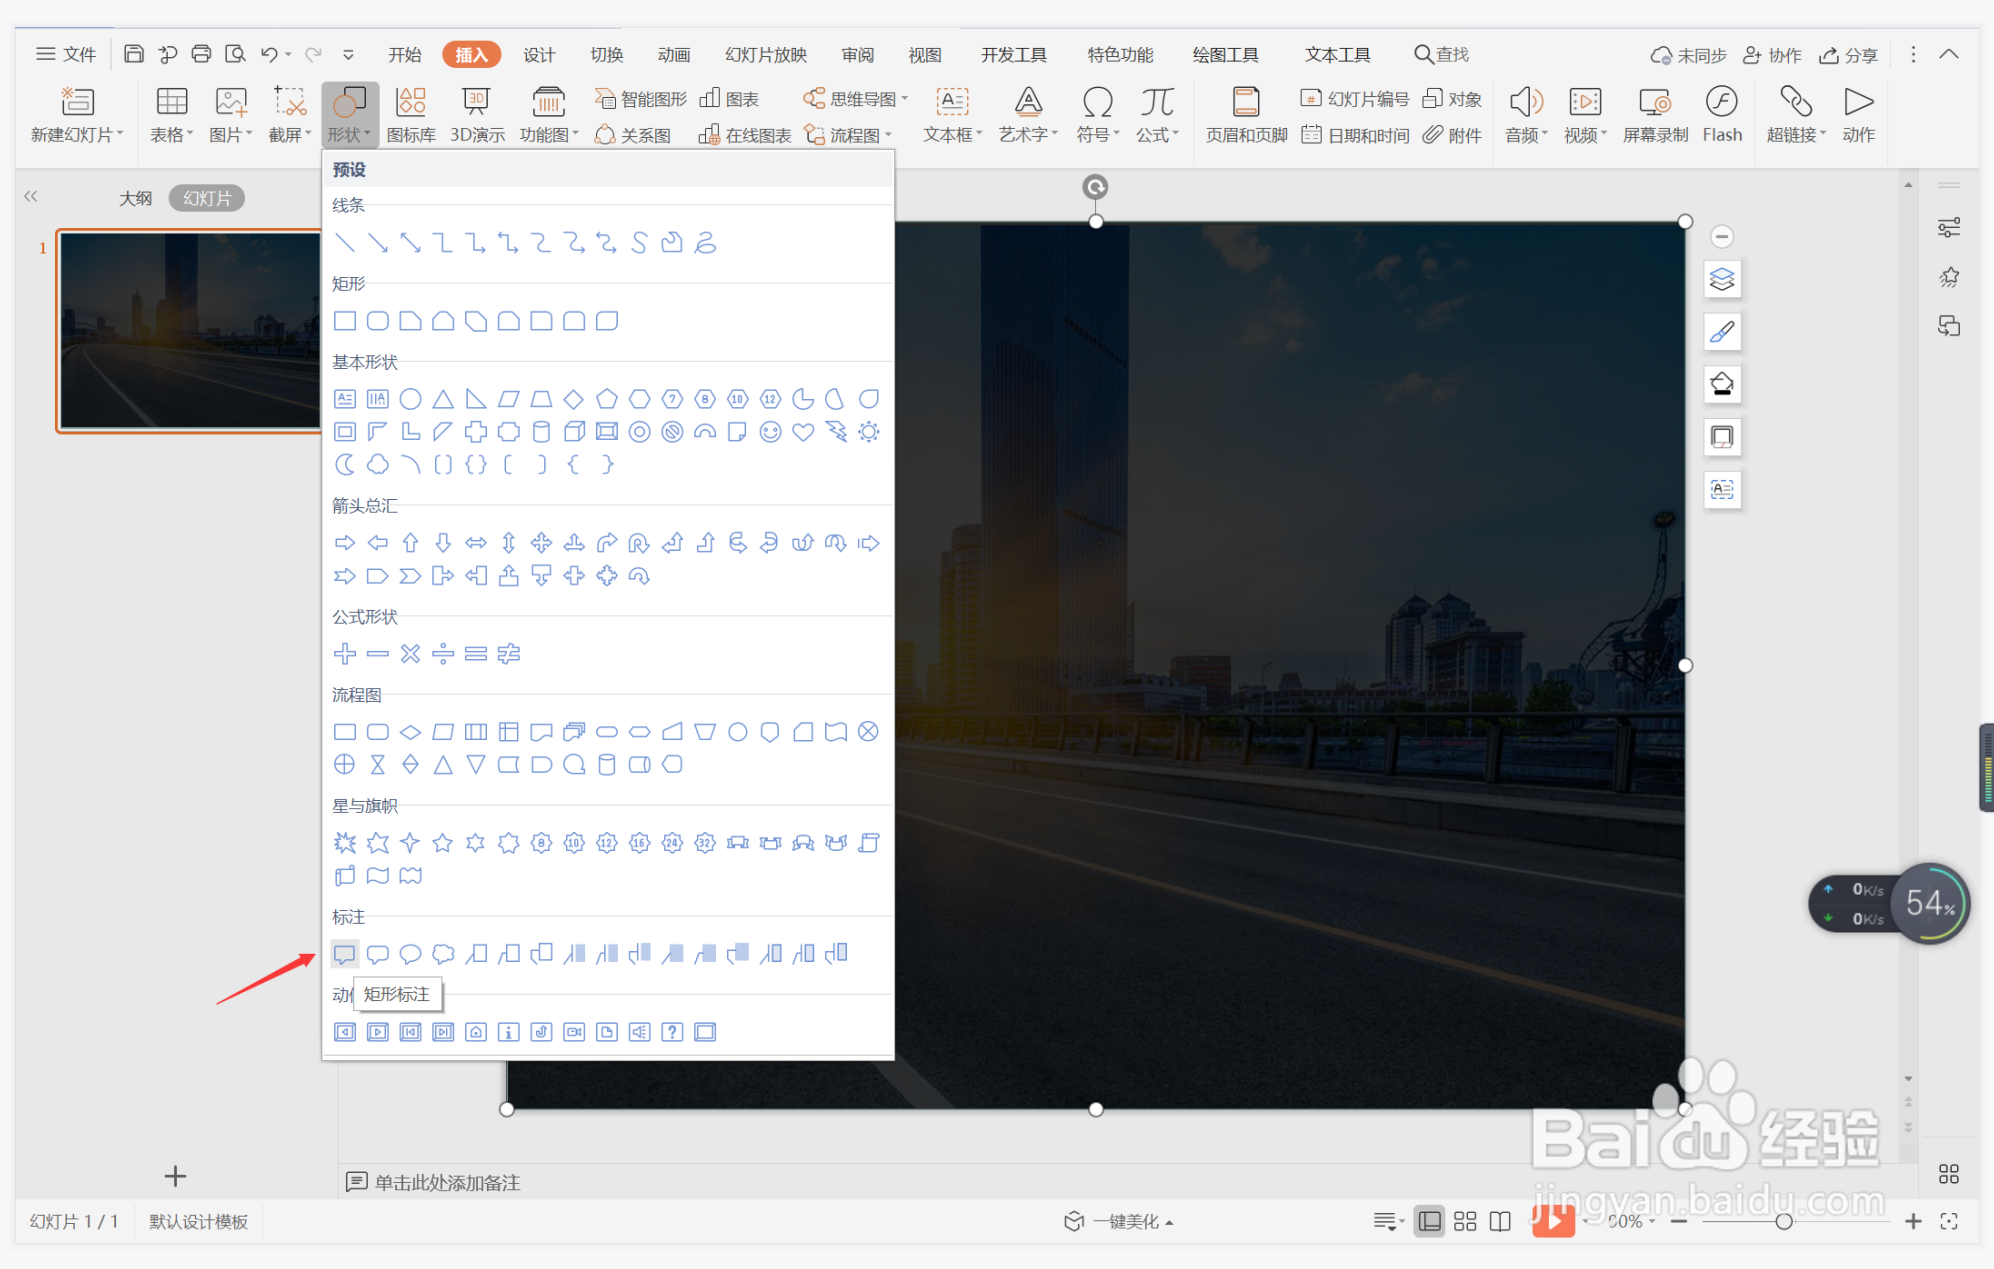
Task: Click the 一键美化 beautify button
Action: pyautogui.click(x=1122, y=1221)
